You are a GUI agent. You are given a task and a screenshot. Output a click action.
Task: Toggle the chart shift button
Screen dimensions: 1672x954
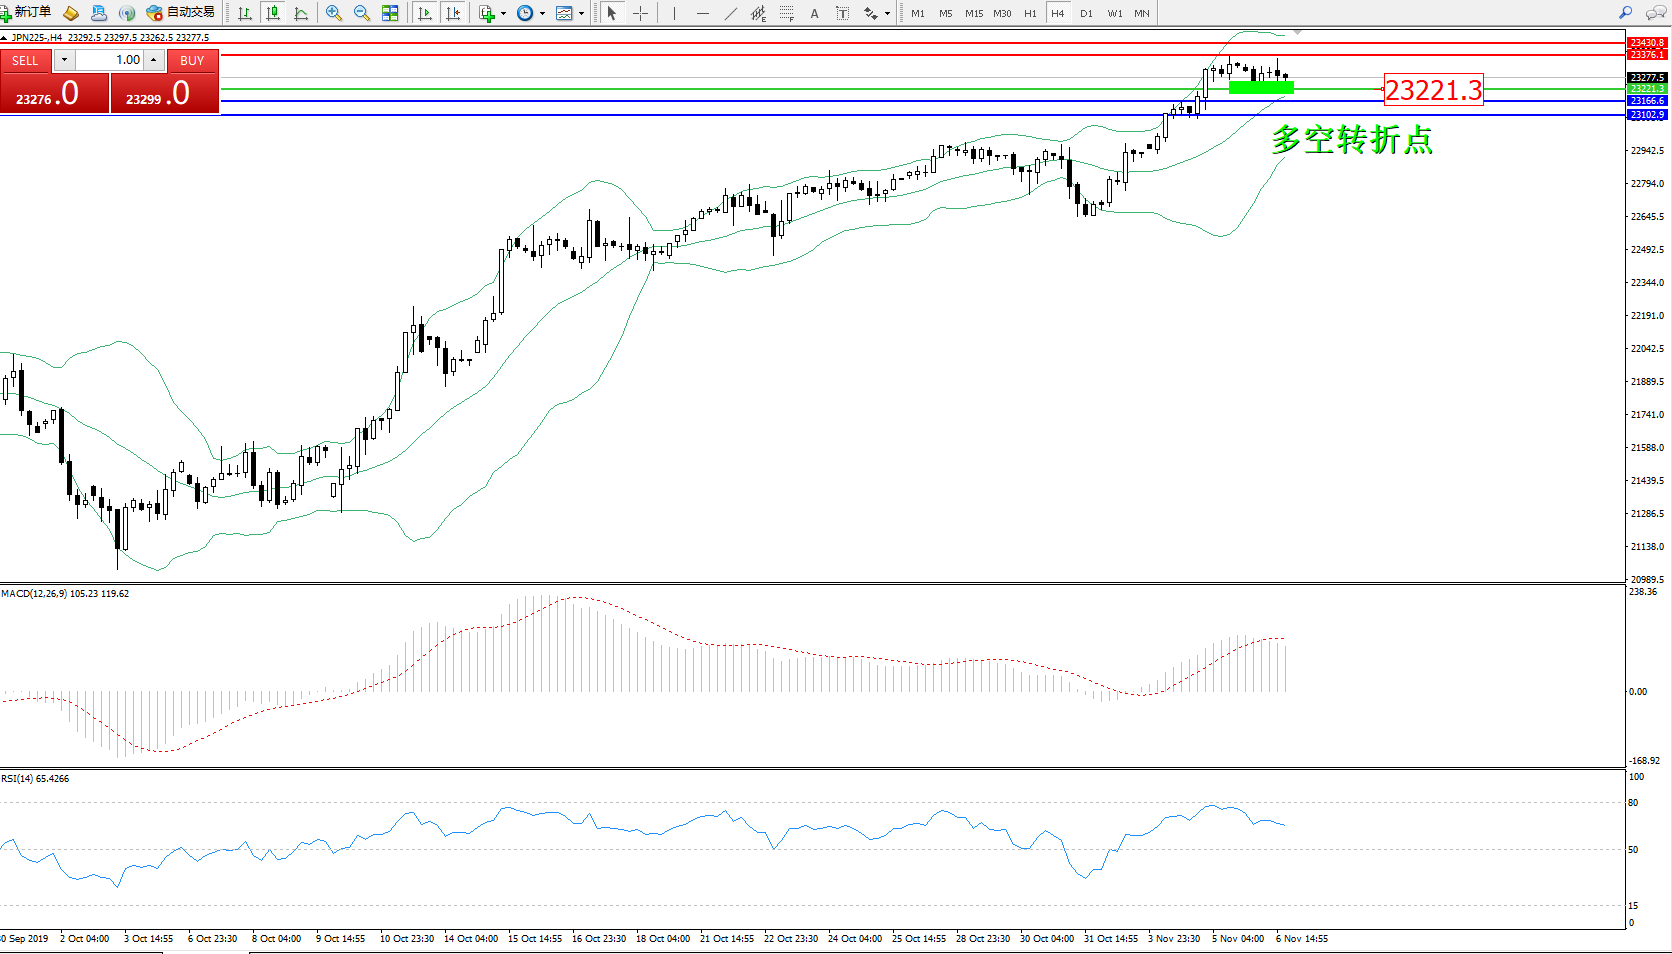453,13
